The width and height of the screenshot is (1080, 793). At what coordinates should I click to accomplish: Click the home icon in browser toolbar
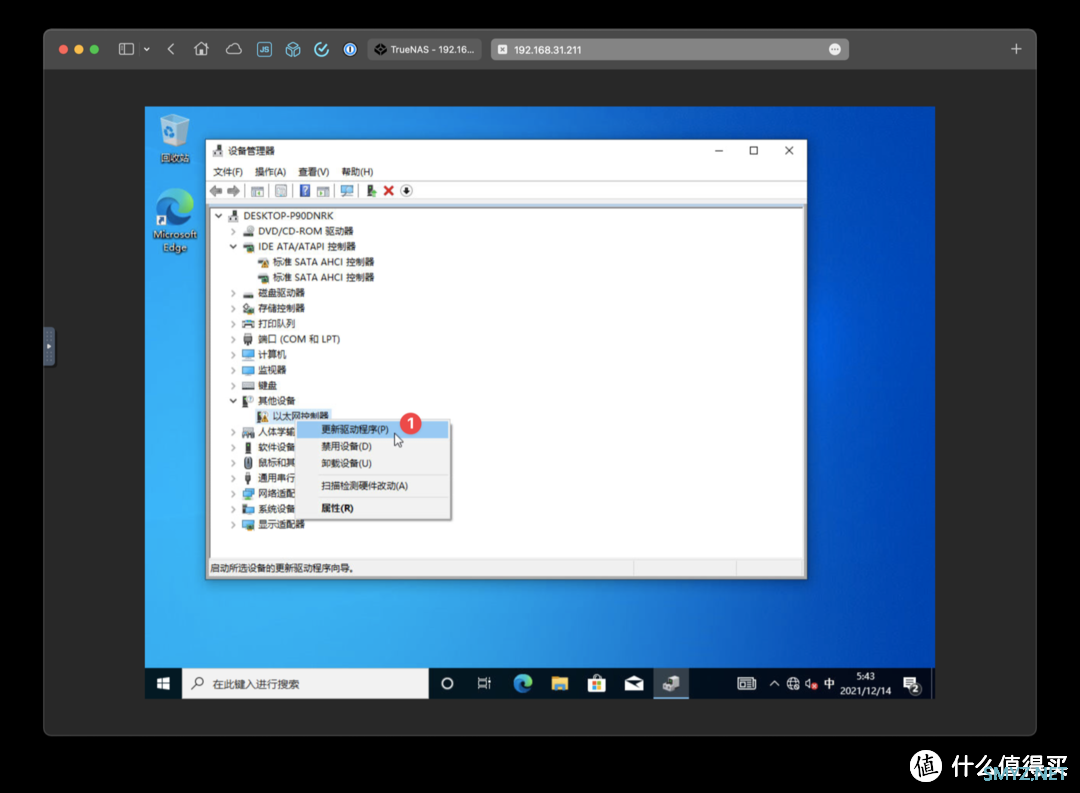201,49
